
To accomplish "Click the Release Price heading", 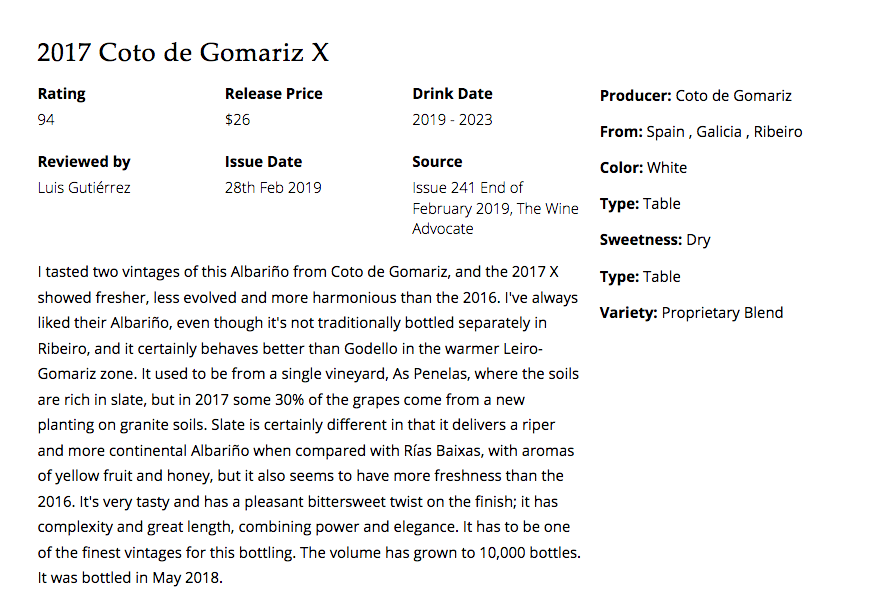I will click(x=273, y=94).
